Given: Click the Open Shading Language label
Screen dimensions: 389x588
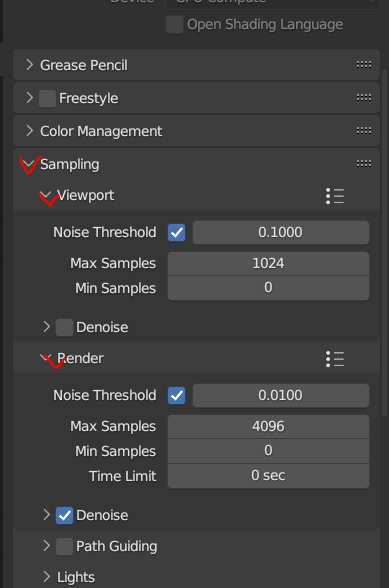Looking at the screenshot, I should (x=265, y=24).
